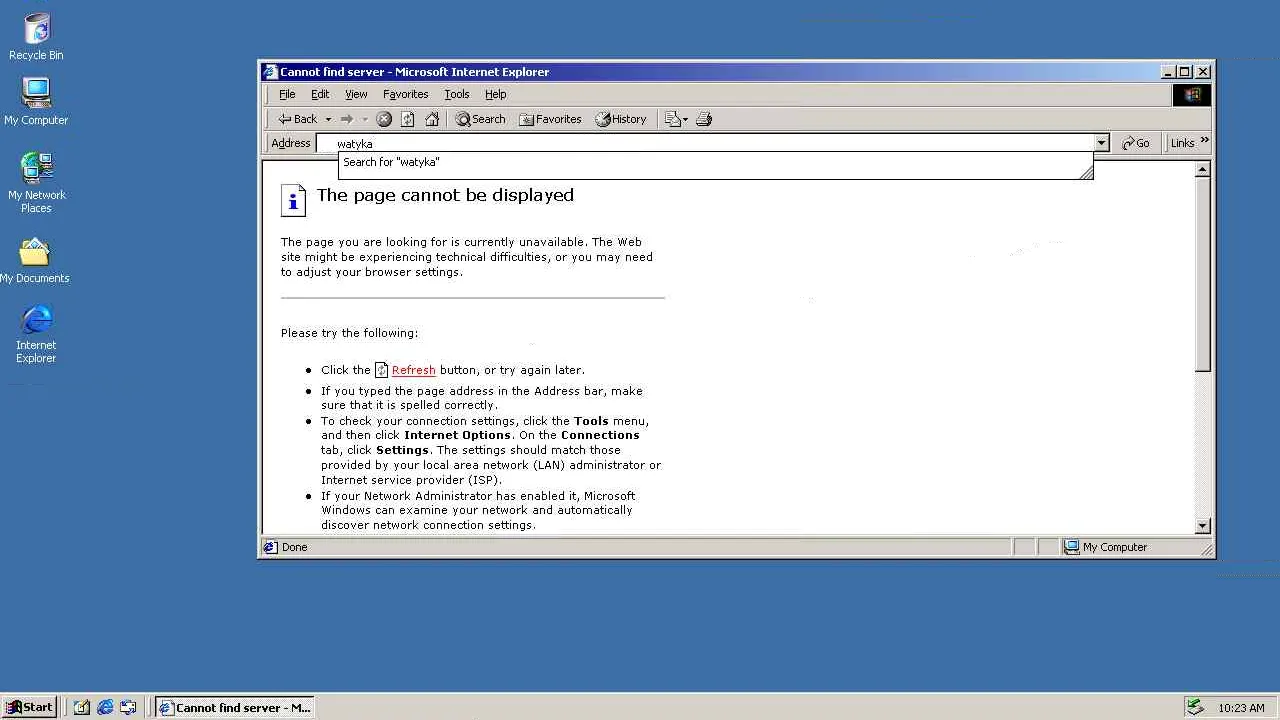Open the Favorites toolbar button

550,119
